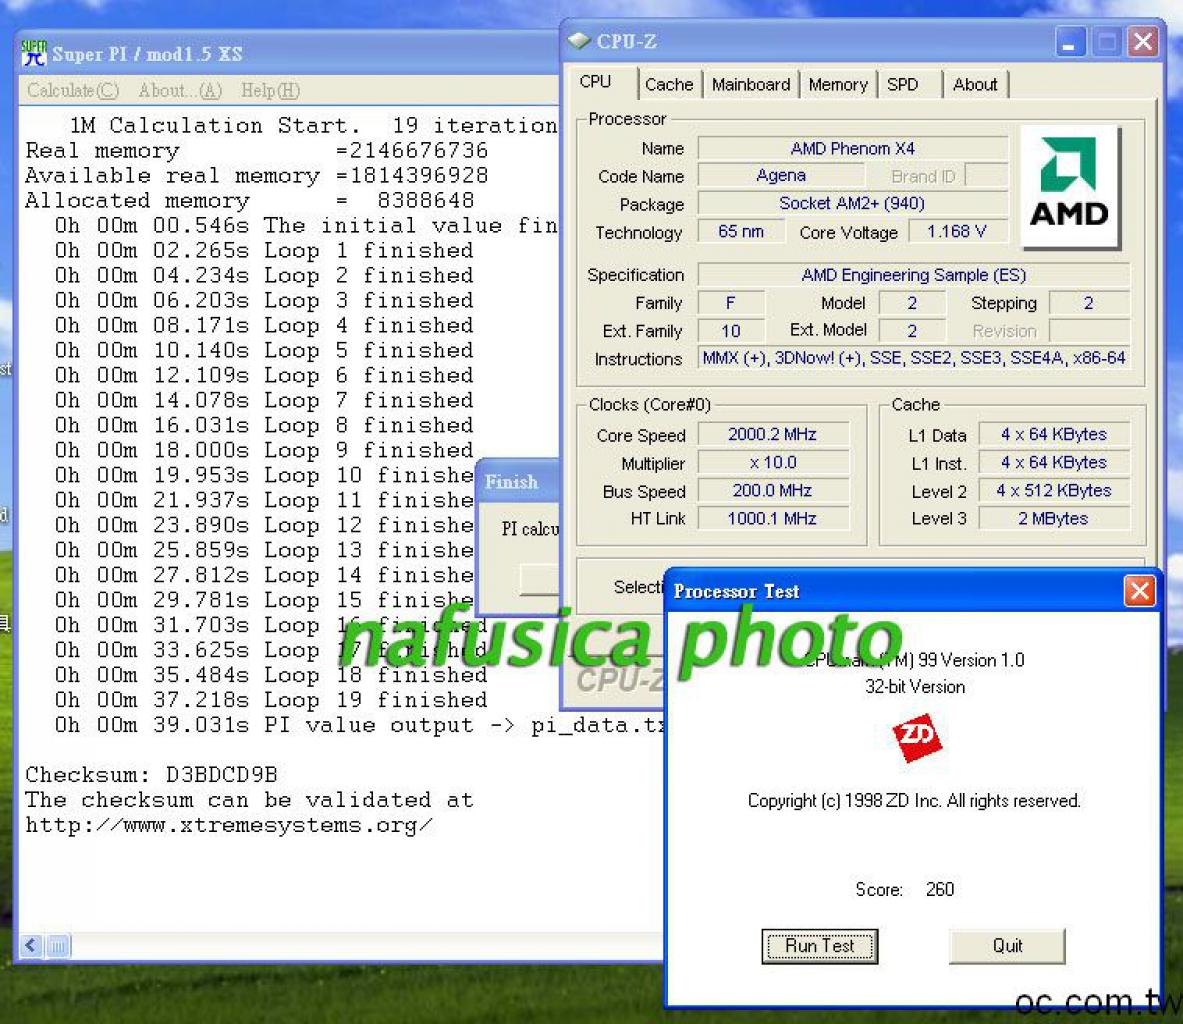Click the Super PI title bar icon
The image size is (1183, 1024).
[34, 54]
